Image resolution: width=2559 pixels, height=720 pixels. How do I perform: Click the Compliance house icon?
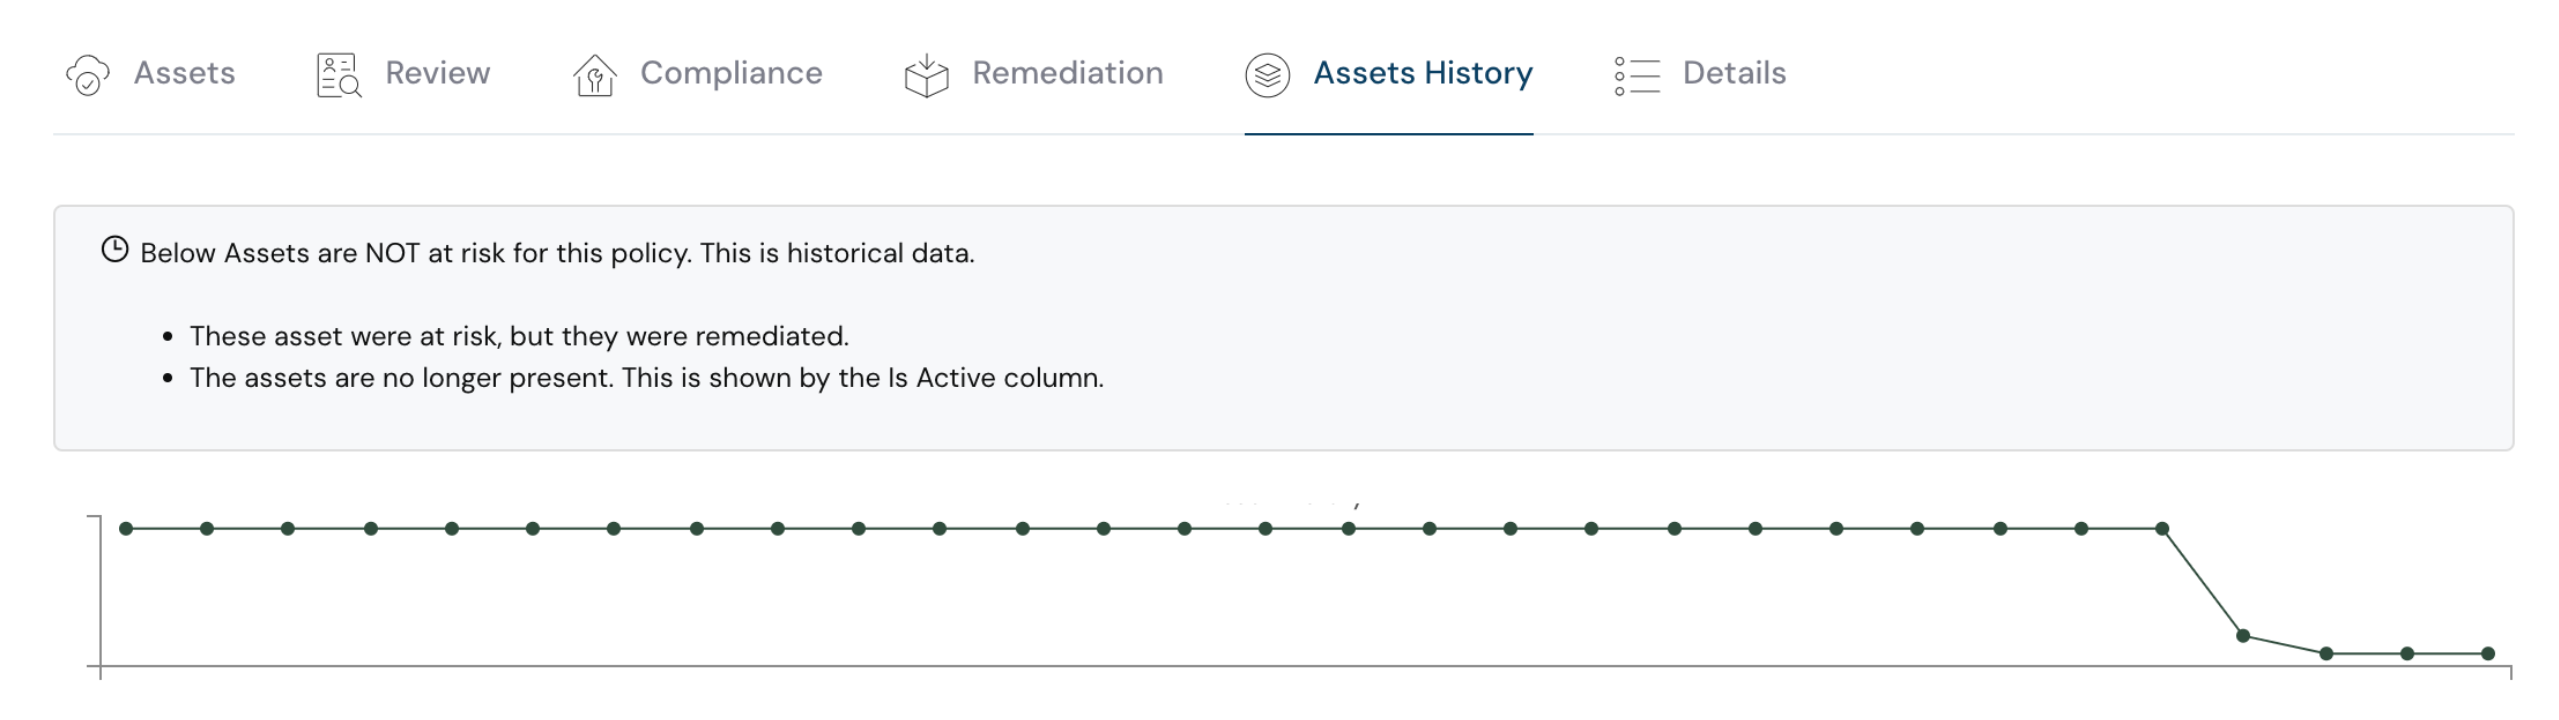click(x=594, y=75)
